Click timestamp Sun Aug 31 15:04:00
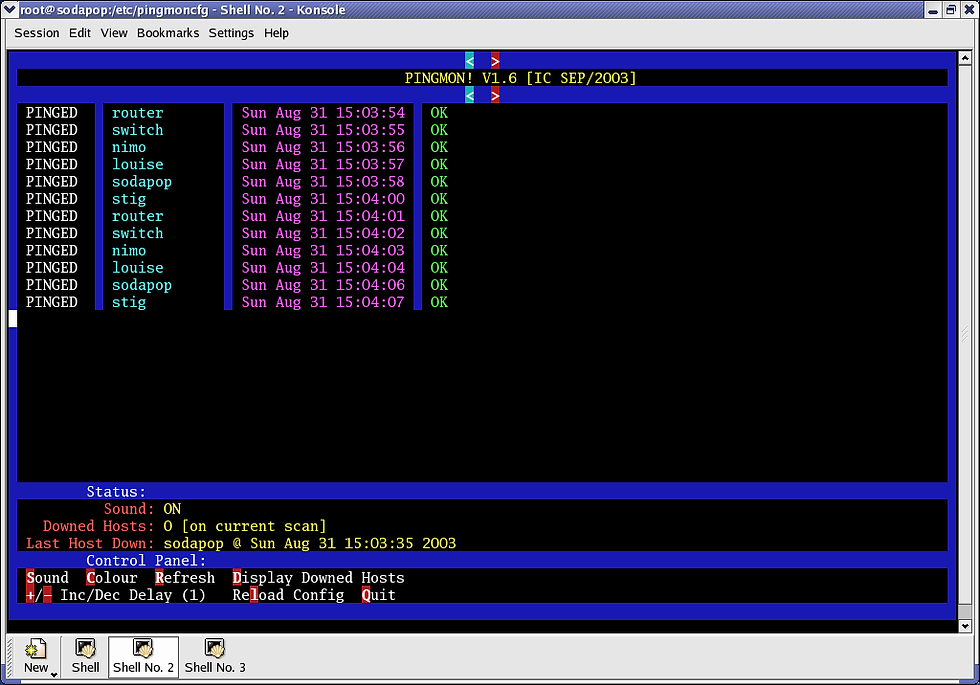Image resolution: width=980 pixels, height=685 pixels. 323,199
